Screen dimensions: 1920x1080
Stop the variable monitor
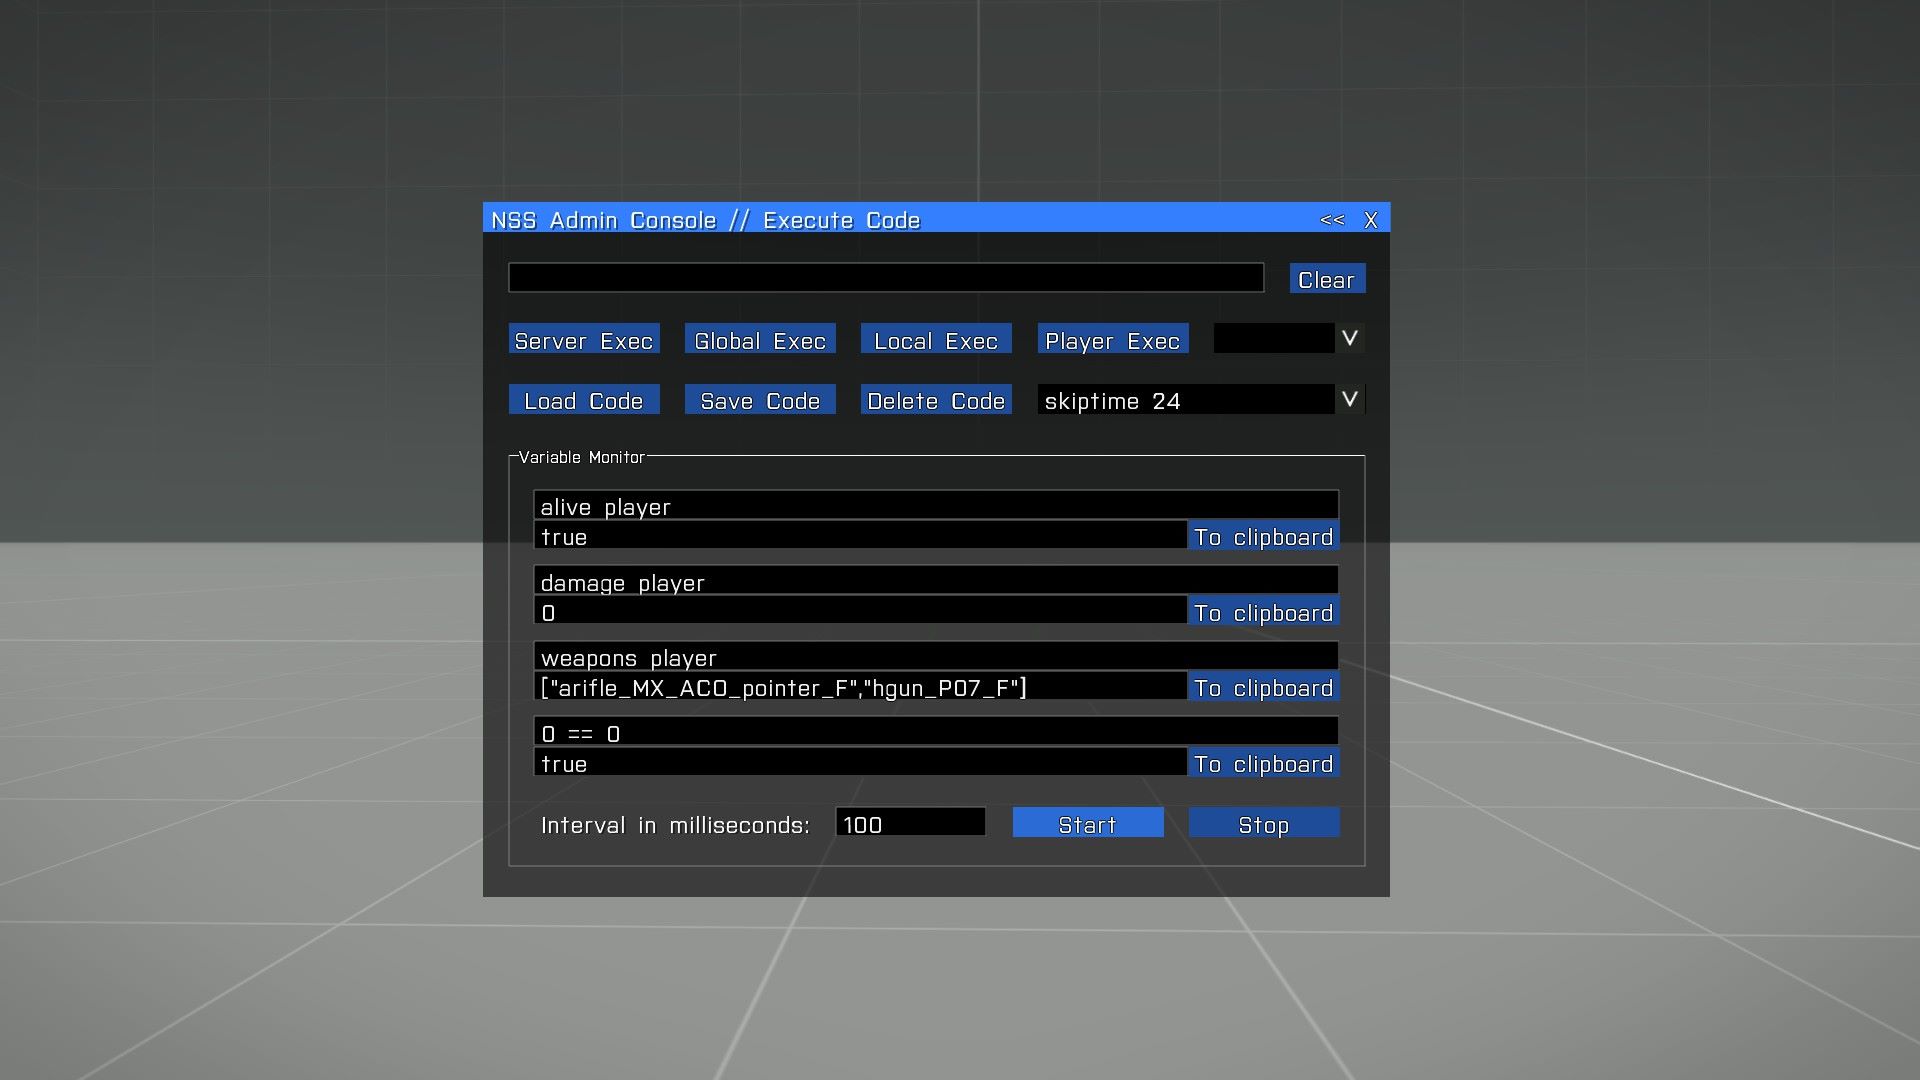pos(1263,824)
